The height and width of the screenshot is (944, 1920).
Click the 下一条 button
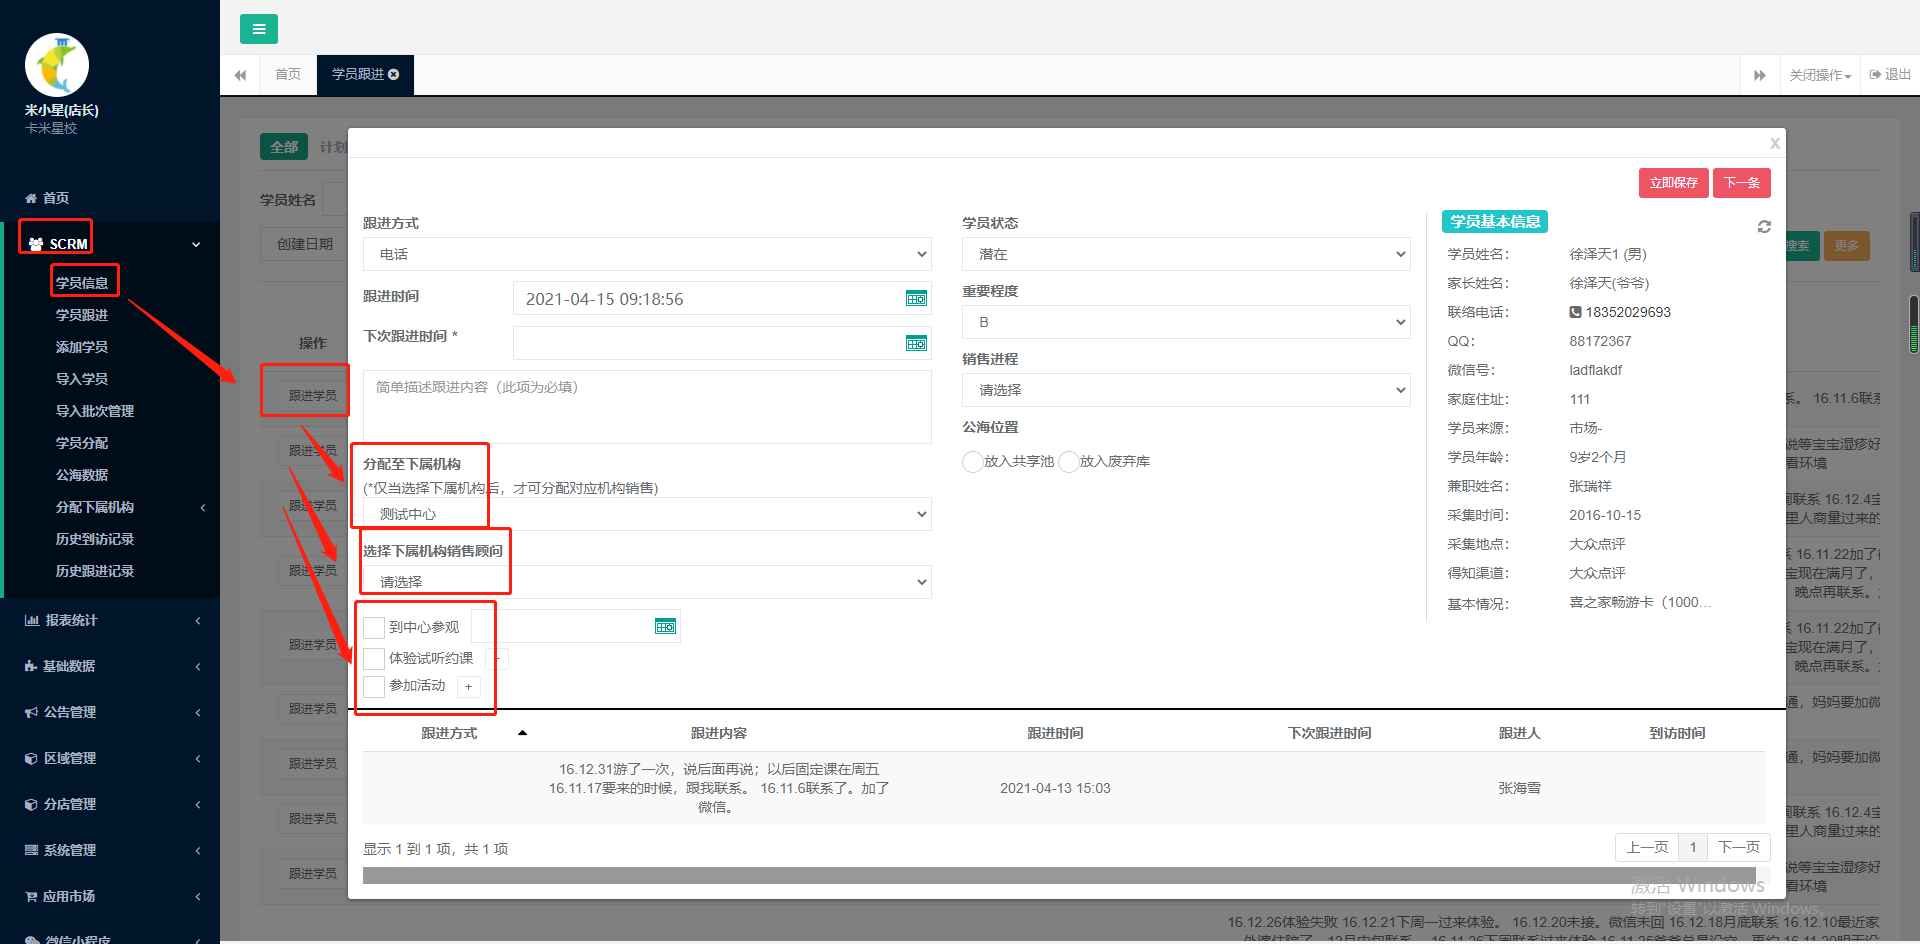coord(1741,183)
